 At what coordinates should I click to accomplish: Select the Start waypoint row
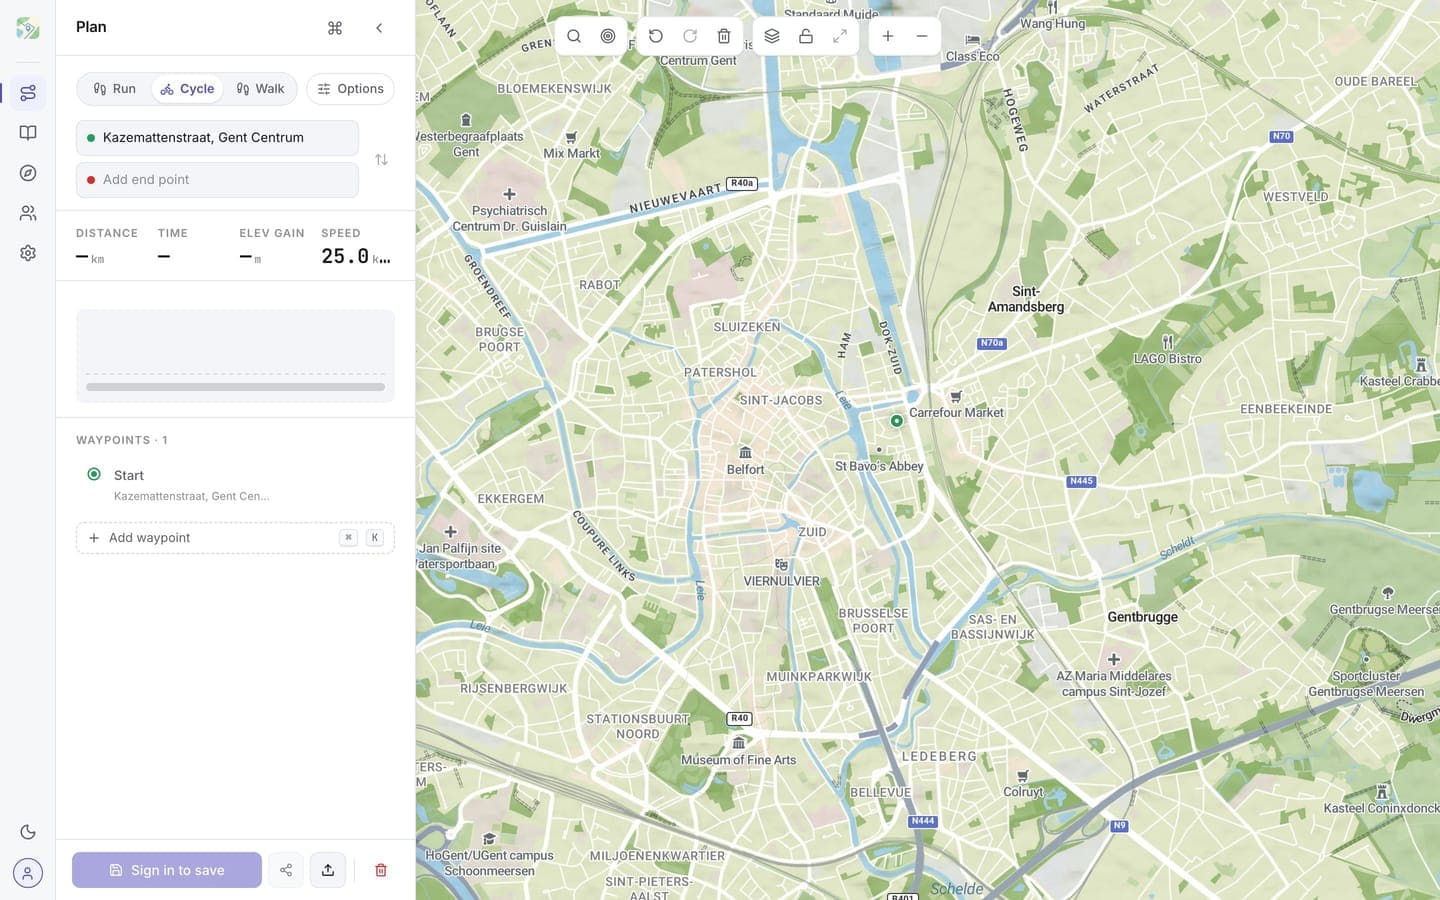[235, 484]
